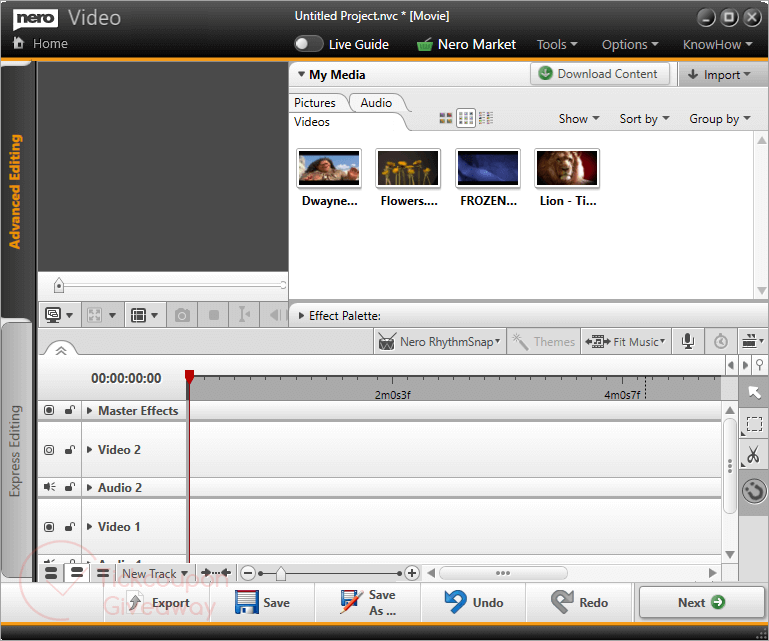
Task: Open the Tools dropdown menu
Action: pyautogui.click(x=557, y=45)
